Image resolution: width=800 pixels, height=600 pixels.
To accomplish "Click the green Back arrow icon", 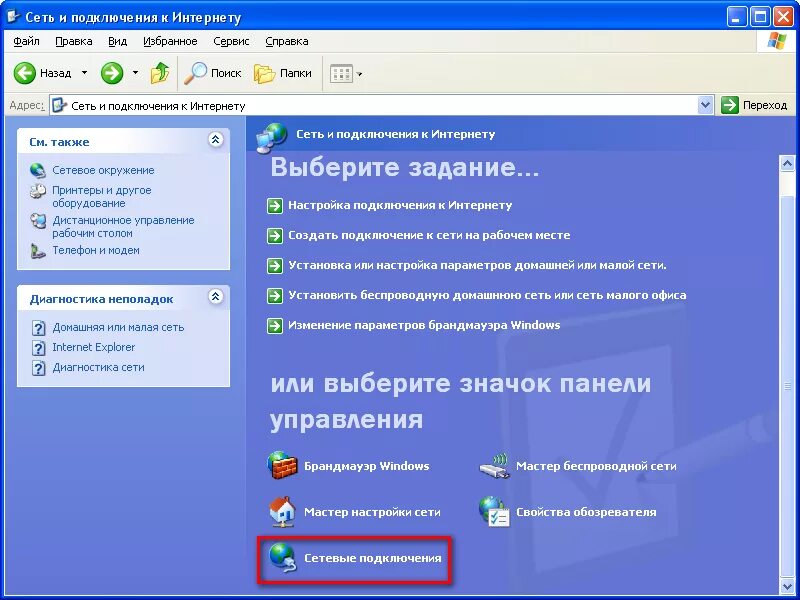I will tap(24, 73).
